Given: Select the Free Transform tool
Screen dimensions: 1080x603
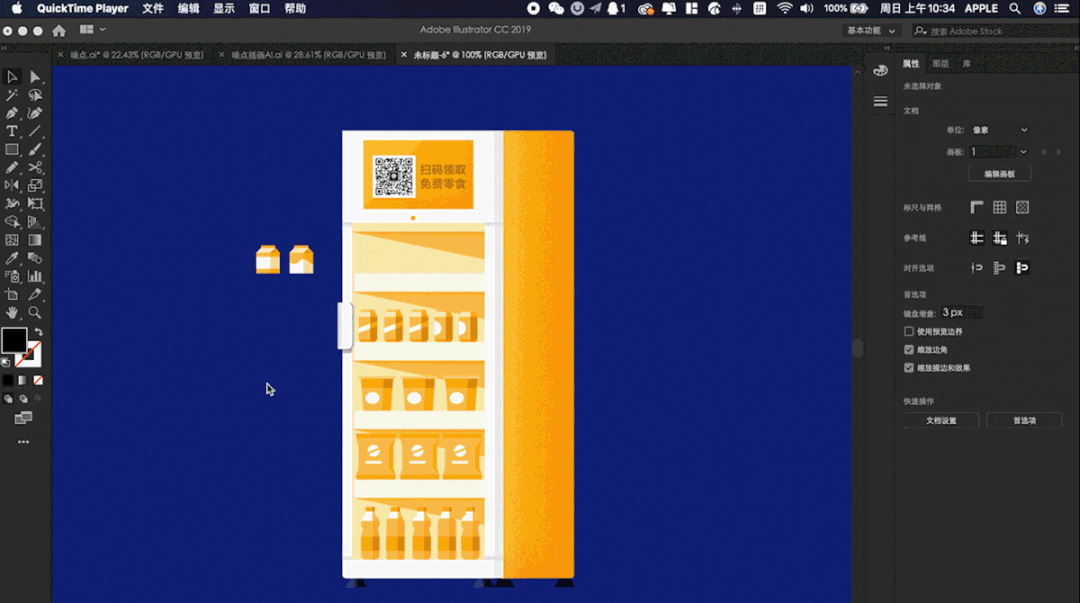Looking at the screenshot, I should (34, 203).
